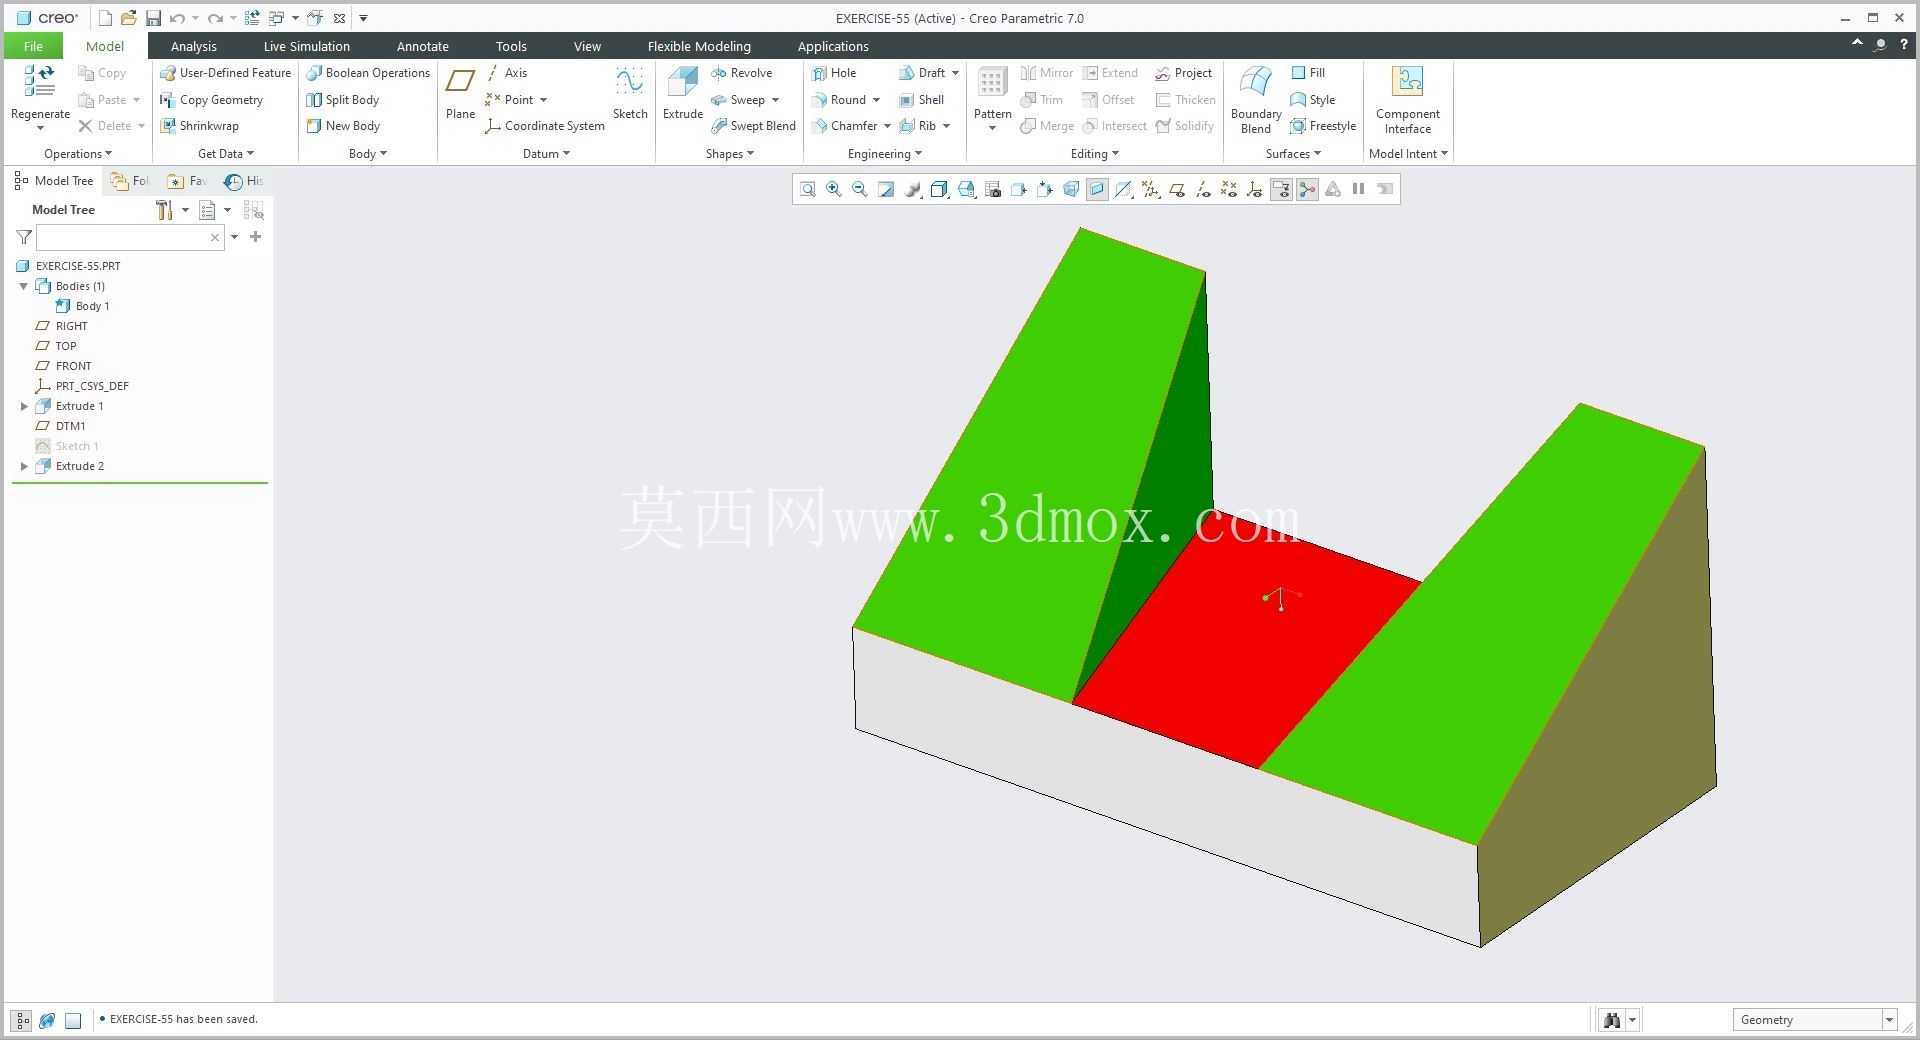Open the Flexible Modeling tab
The height and width of the screenshot is (1040, 1920).
tap(699, 46)
